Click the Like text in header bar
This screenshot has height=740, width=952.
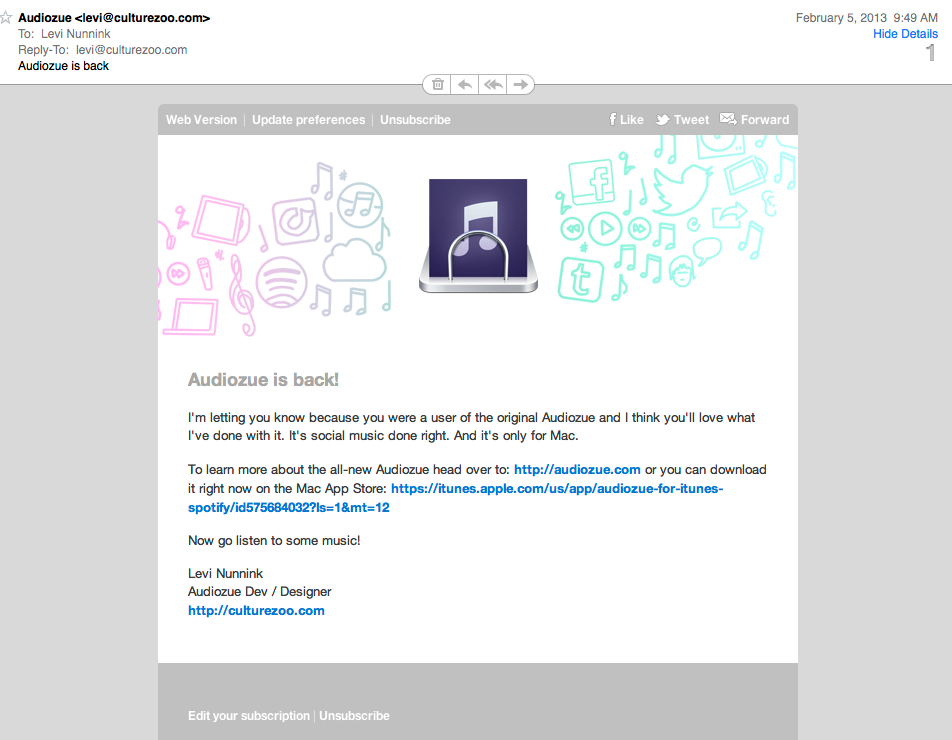click(x=631, y=120)
